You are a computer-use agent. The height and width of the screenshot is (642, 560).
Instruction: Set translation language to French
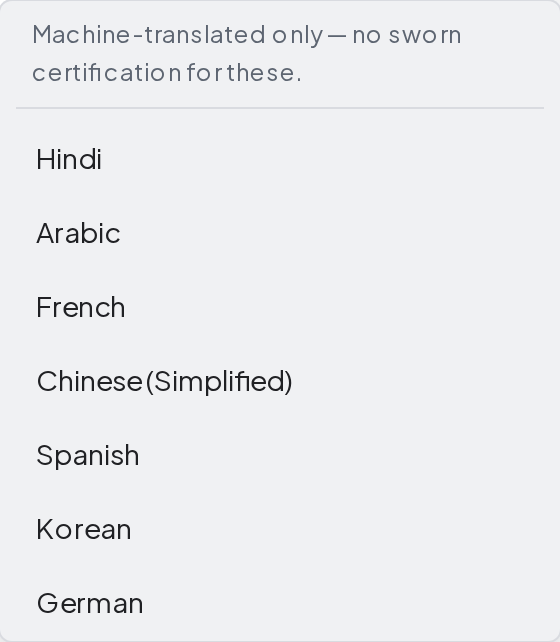tap(280, 307)
